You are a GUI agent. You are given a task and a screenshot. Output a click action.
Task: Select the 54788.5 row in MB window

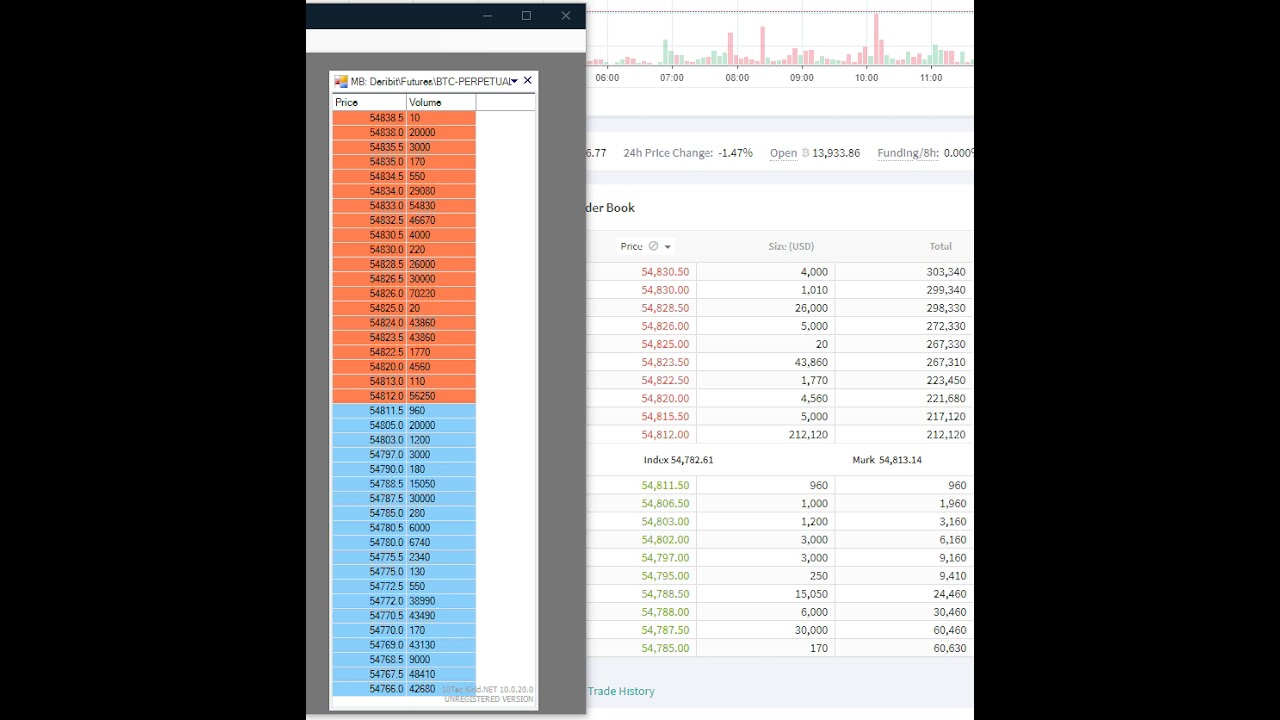[404, 484]
